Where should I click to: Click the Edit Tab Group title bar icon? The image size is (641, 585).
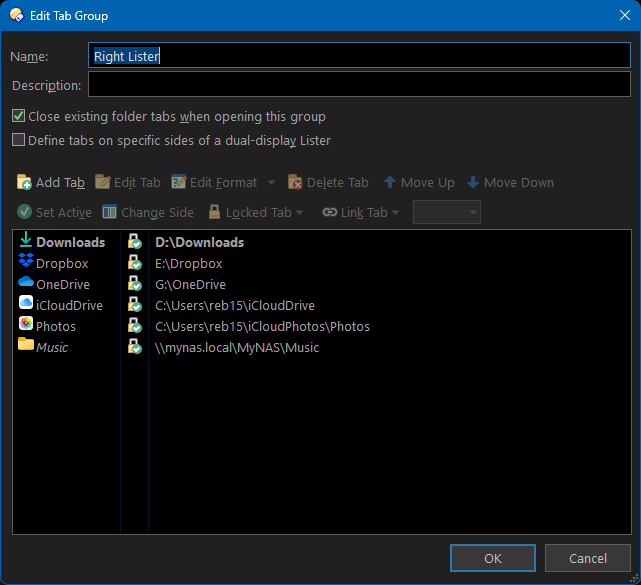tap(16, 15)
